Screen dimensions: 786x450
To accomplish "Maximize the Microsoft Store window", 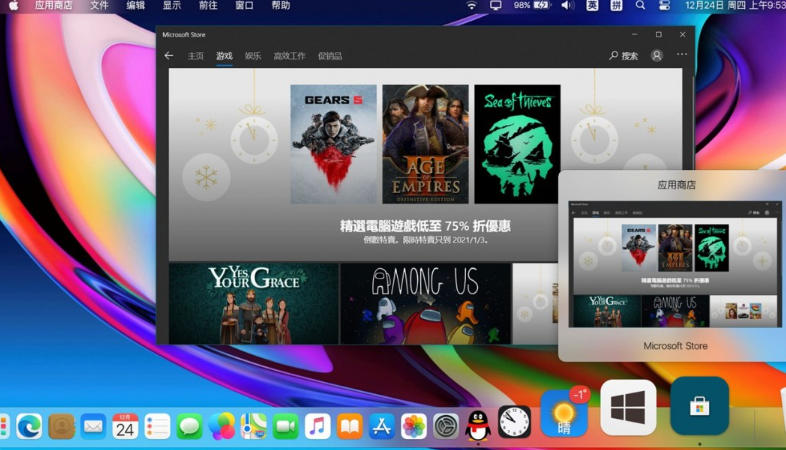I will pos(659,35).
